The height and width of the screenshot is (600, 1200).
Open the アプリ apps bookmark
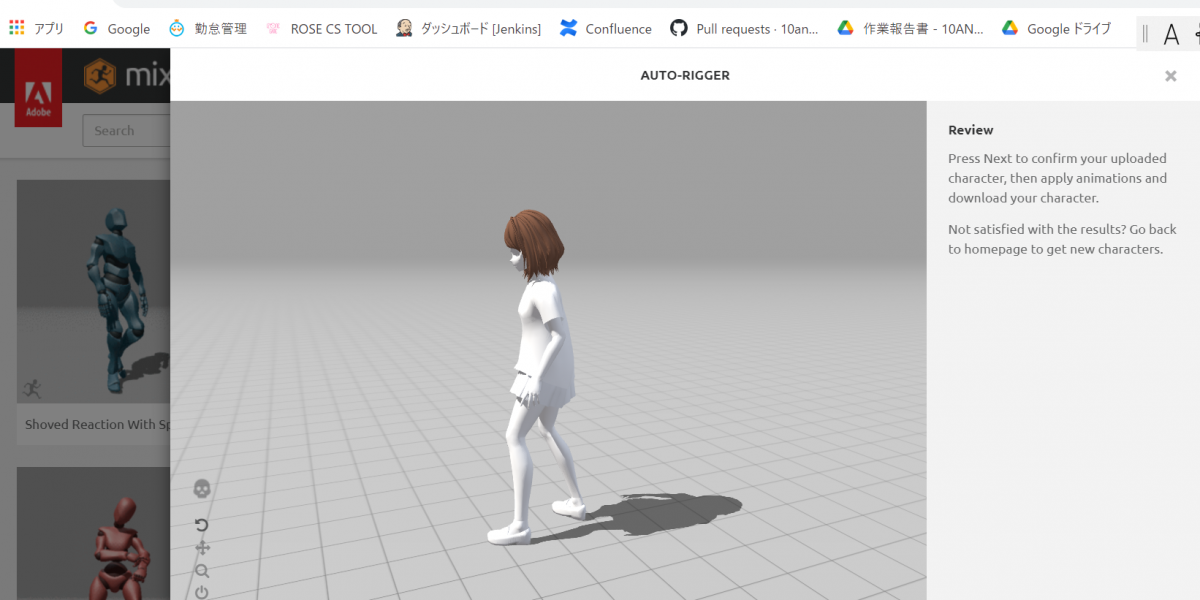pyautogui.click(x=37, y=29)
